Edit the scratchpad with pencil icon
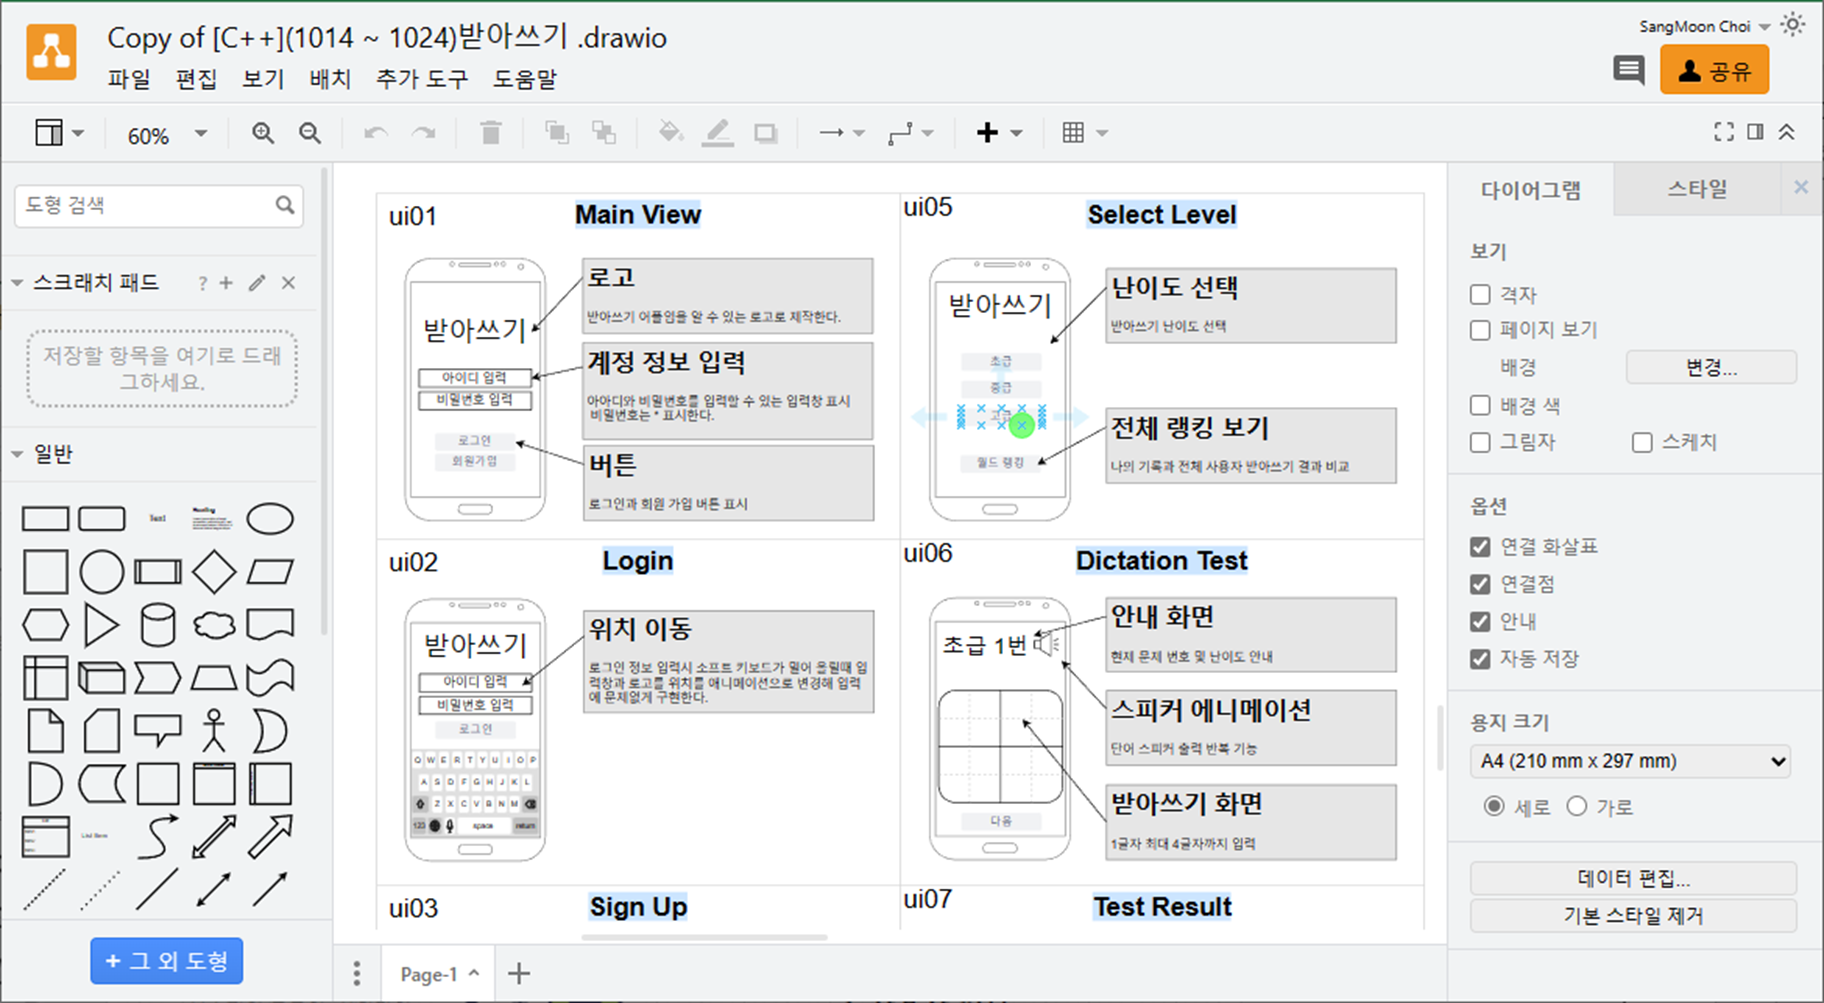Viewport: 1824px width, 1003px height. (257, 284)
